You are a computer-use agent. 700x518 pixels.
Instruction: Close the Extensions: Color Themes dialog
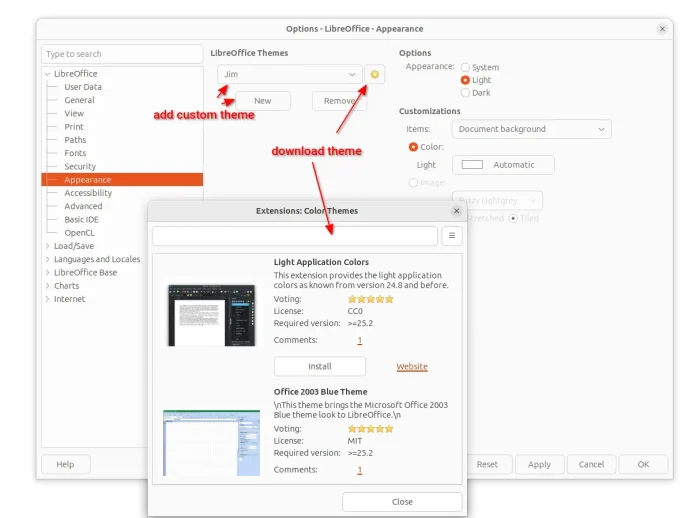pos(456,211)
